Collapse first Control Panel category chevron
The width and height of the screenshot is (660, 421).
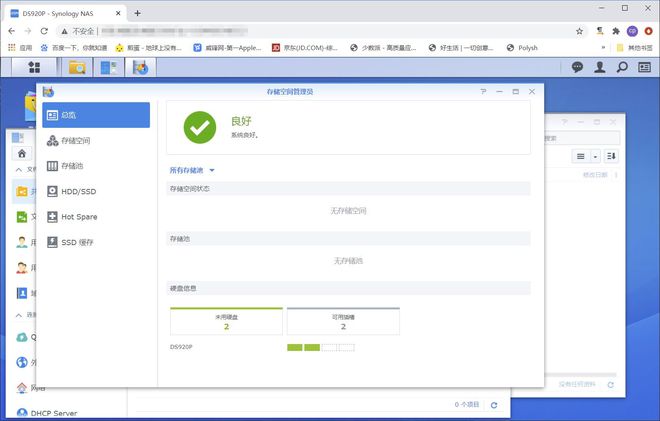tap(19, 170)
